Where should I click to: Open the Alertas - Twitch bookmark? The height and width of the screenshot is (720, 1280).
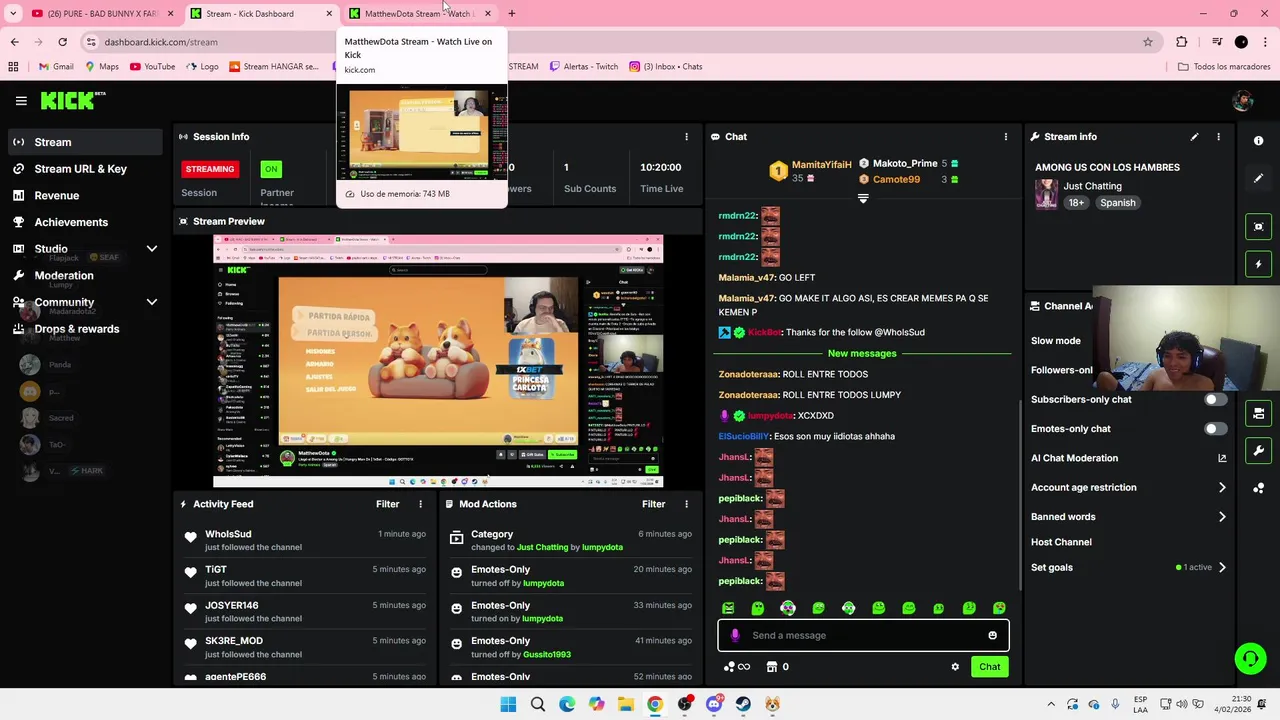[583, 67]
